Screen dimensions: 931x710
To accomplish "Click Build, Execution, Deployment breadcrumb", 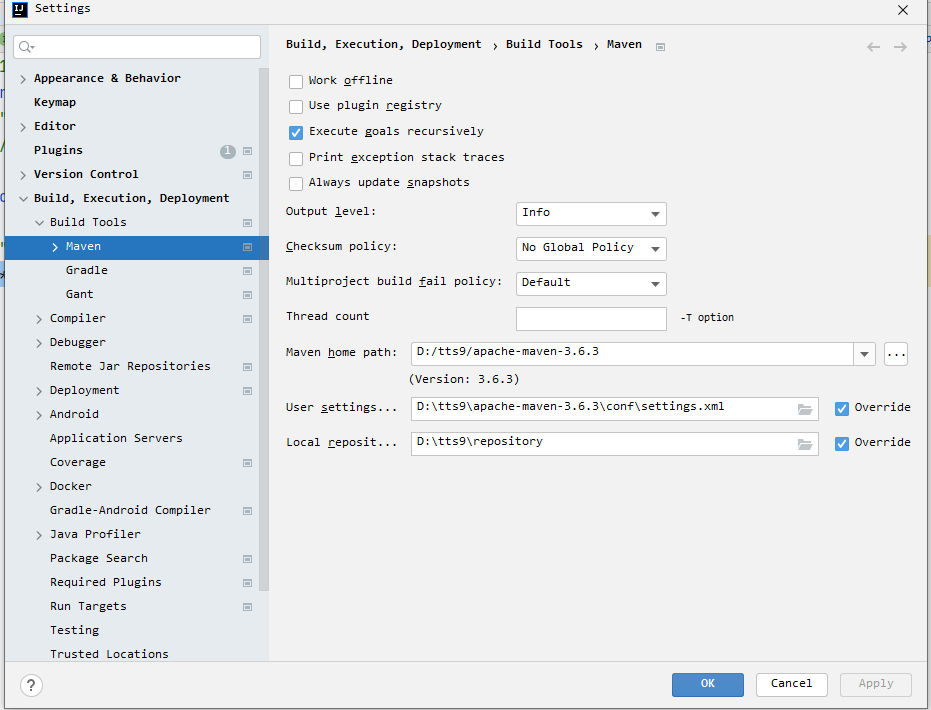I will 384,45.
